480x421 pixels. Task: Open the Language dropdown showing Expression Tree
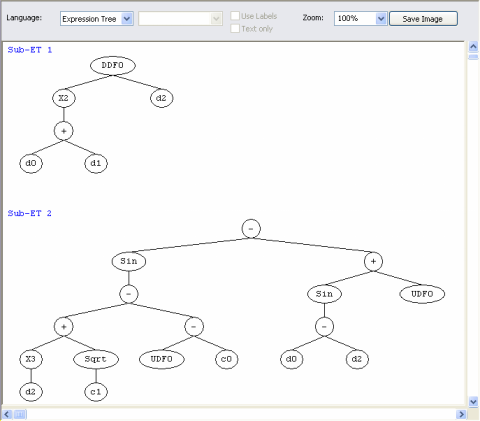(x=97, y=19)
